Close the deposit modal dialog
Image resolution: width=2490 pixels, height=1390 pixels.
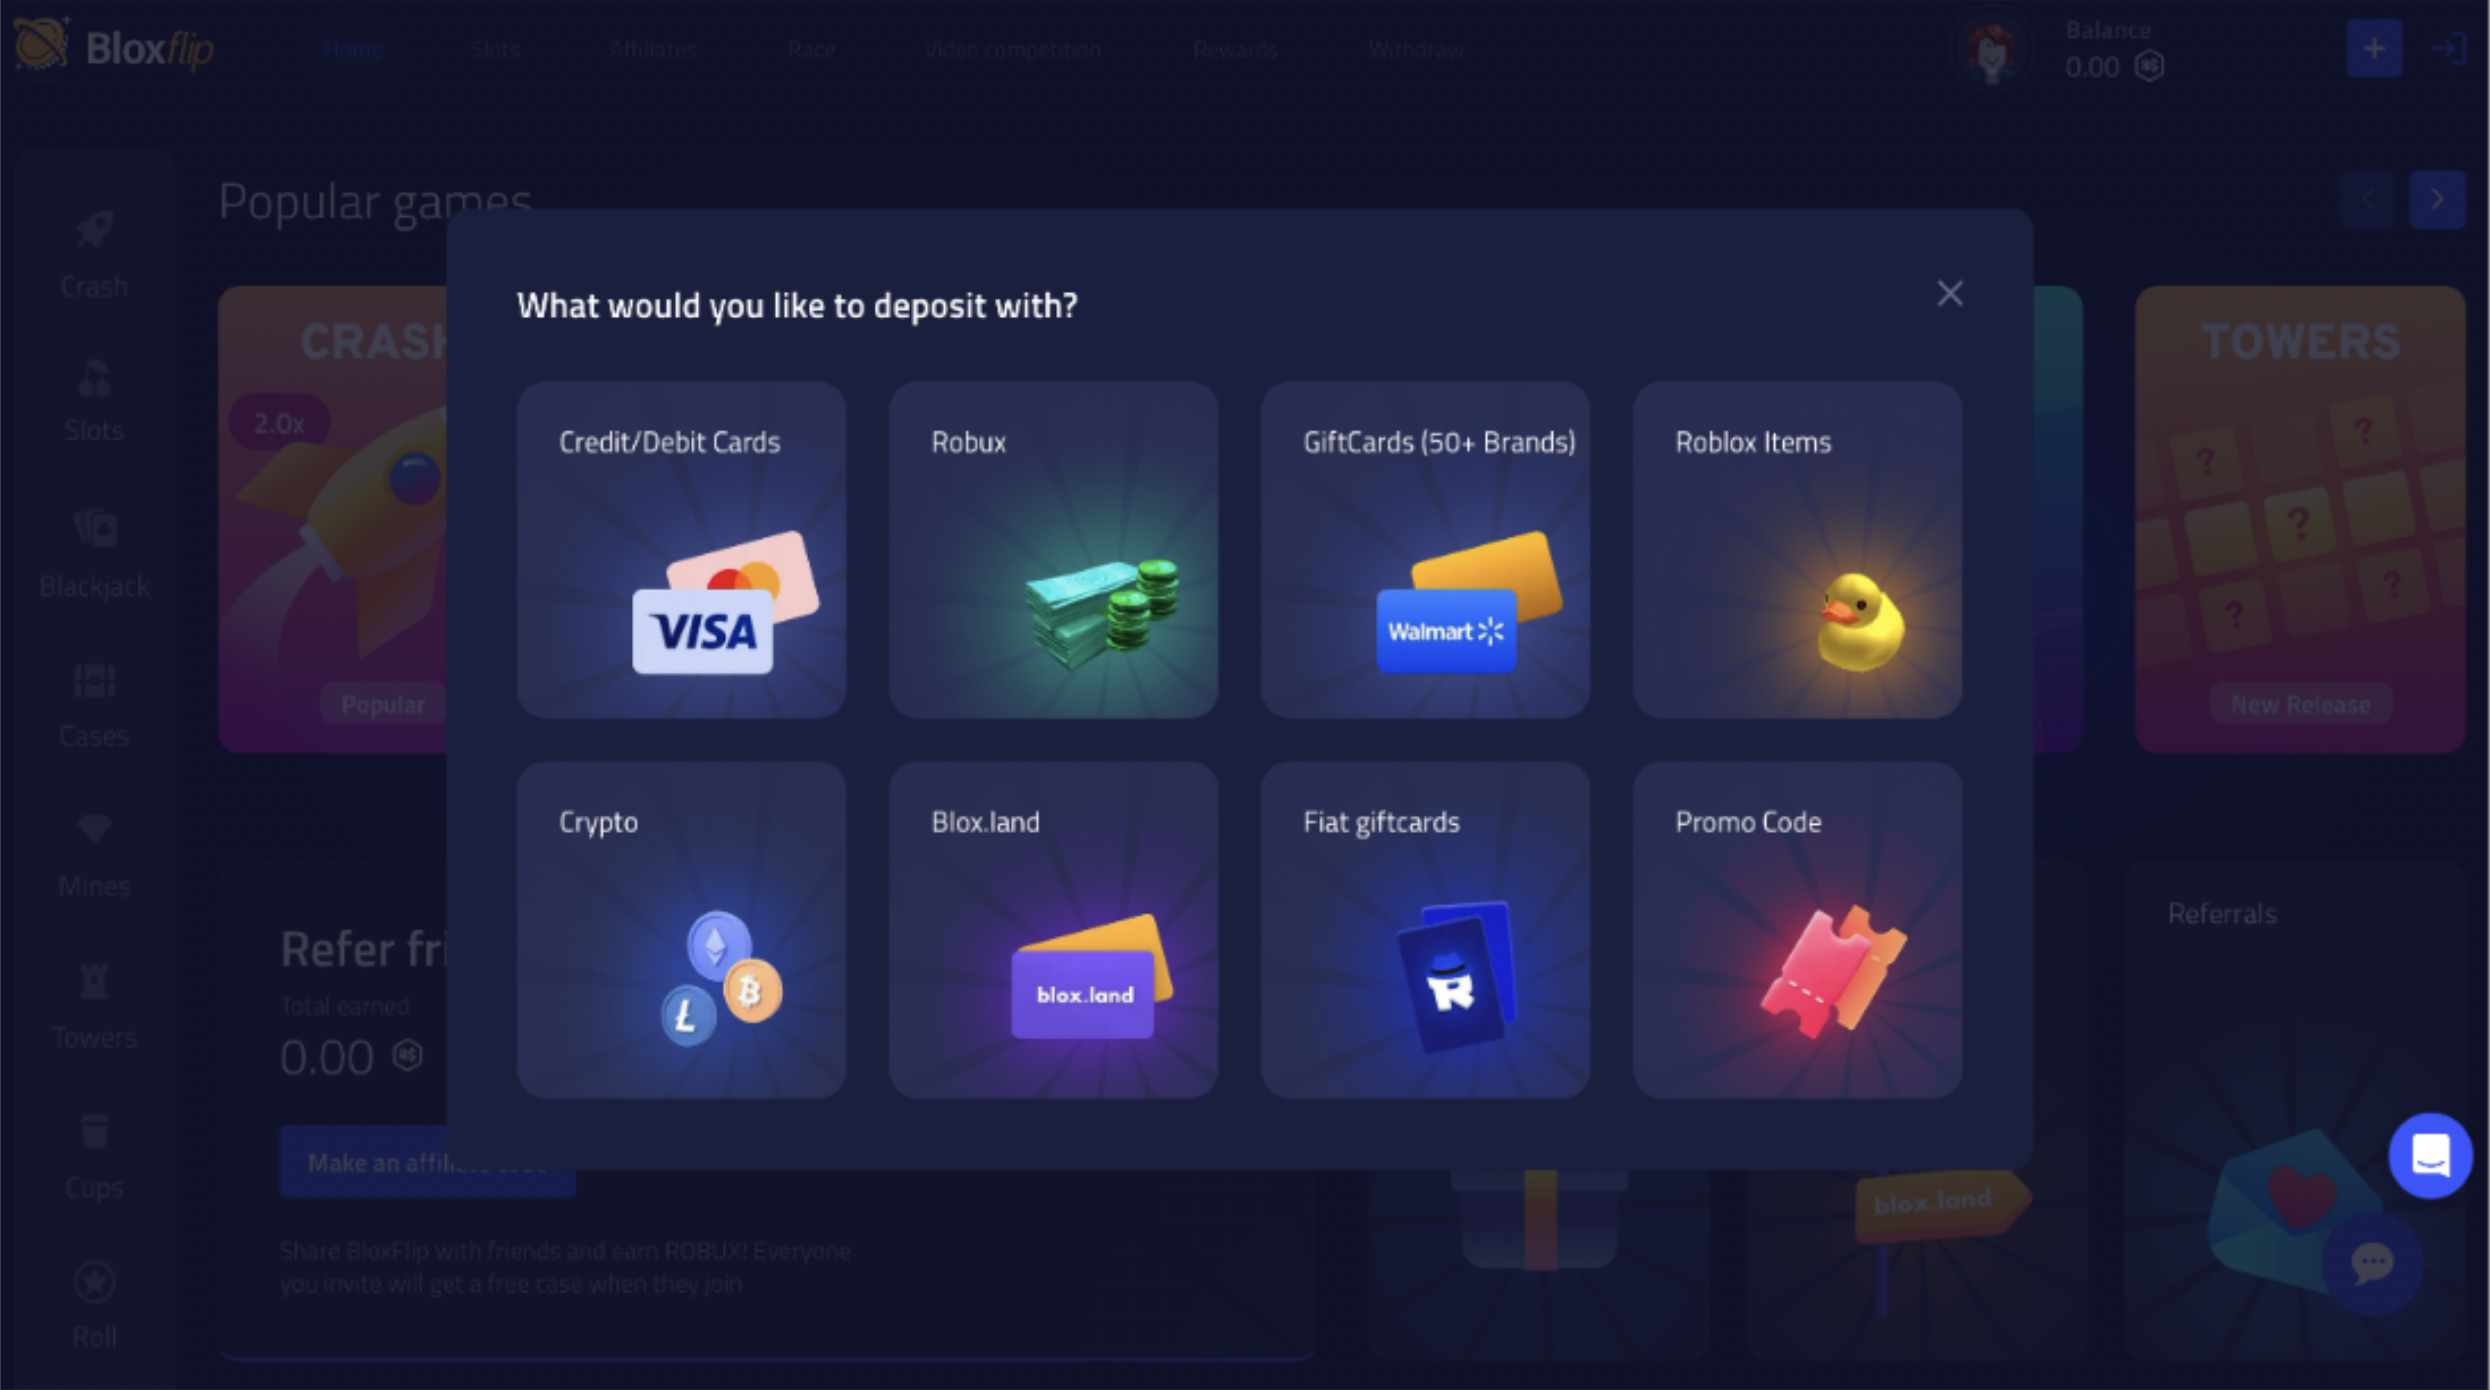pos(1950,292)
